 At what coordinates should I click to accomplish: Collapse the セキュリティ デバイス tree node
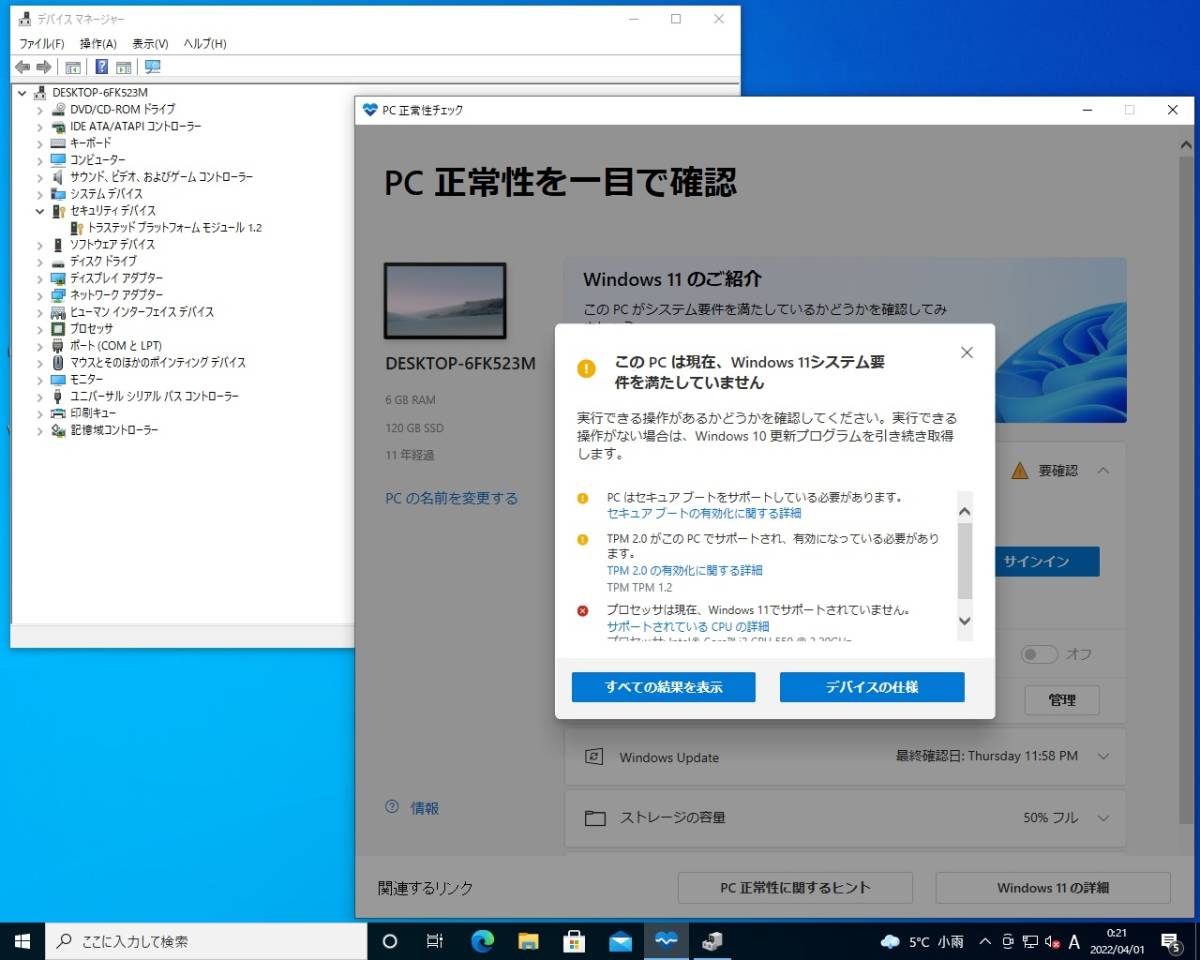click(40, 211)
